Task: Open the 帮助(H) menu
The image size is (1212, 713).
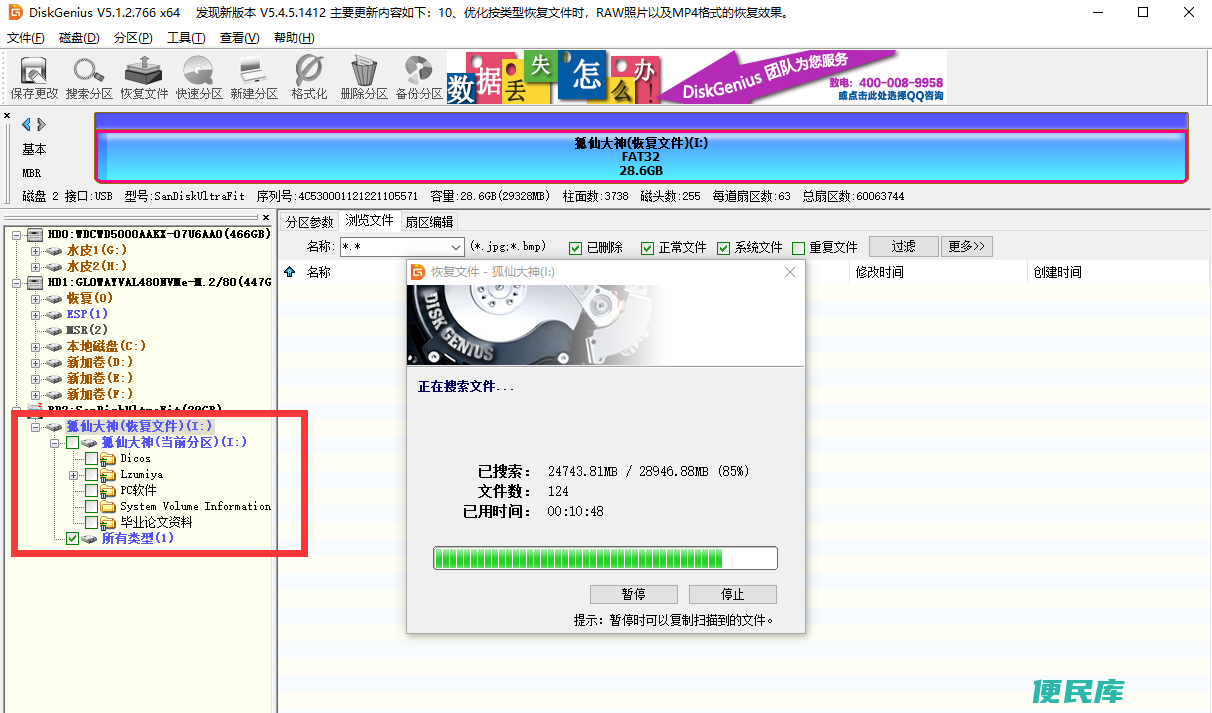Action: coord(294,38)
